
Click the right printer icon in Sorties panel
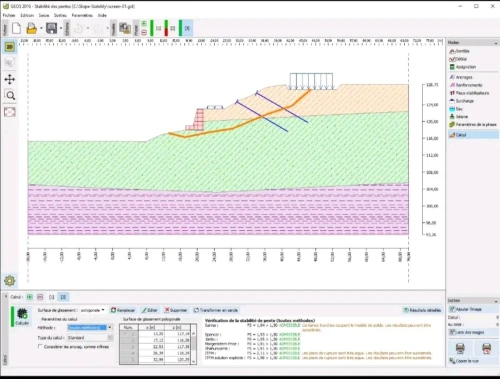486,348
